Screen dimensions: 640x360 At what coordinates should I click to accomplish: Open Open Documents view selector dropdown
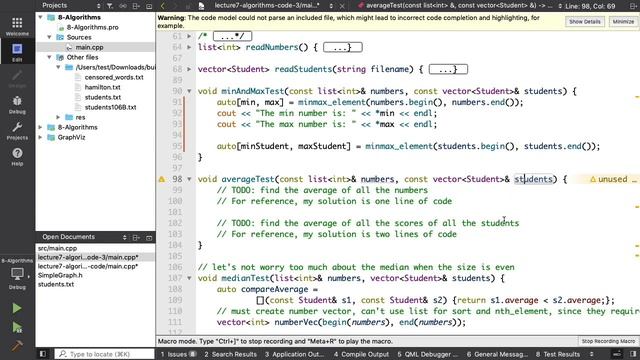click(124, 237)
